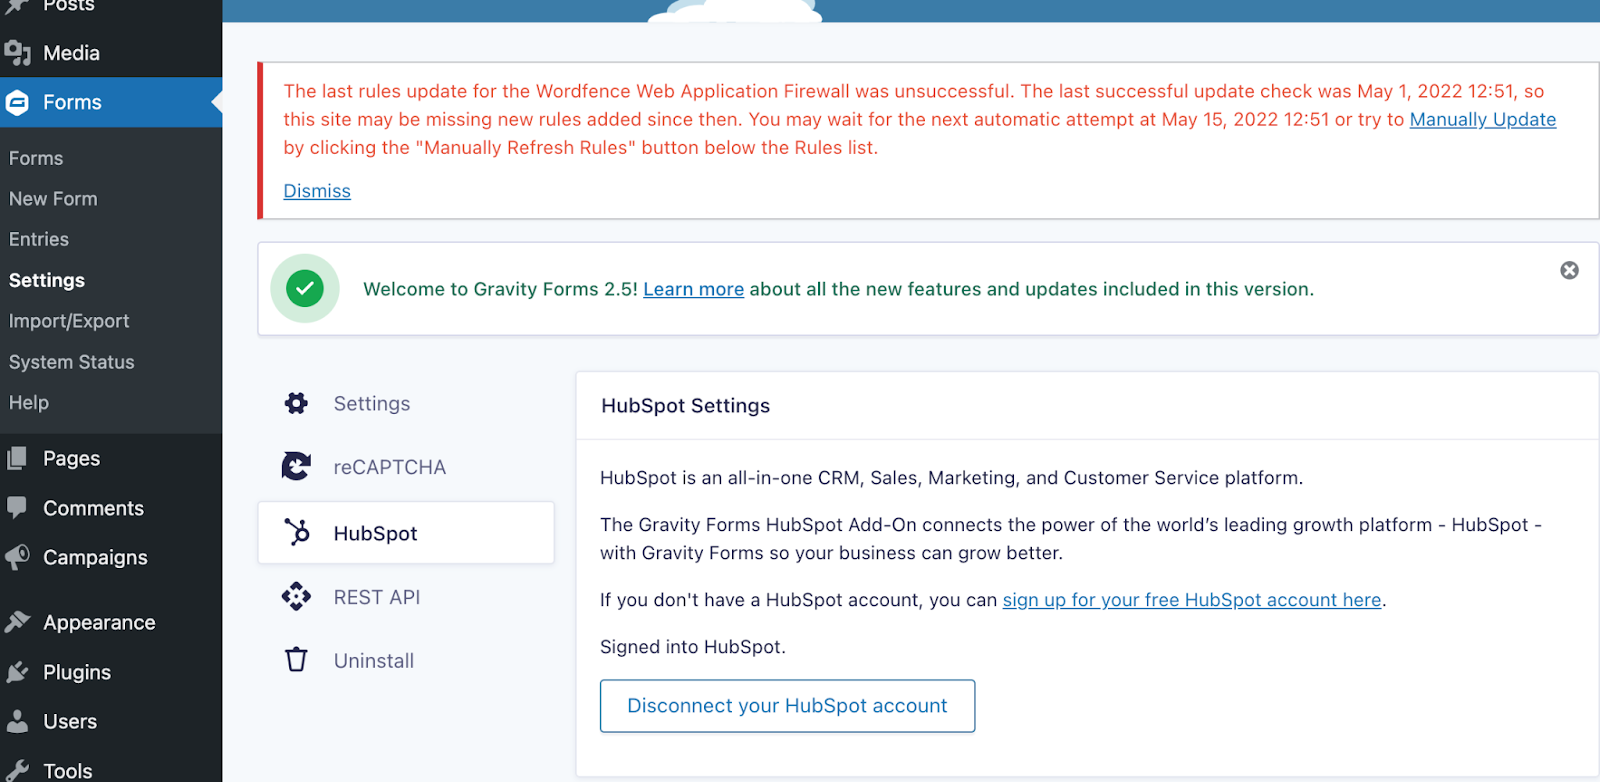Open the Entries submenu item
1600x782 pixels.
tap(39, 239)
